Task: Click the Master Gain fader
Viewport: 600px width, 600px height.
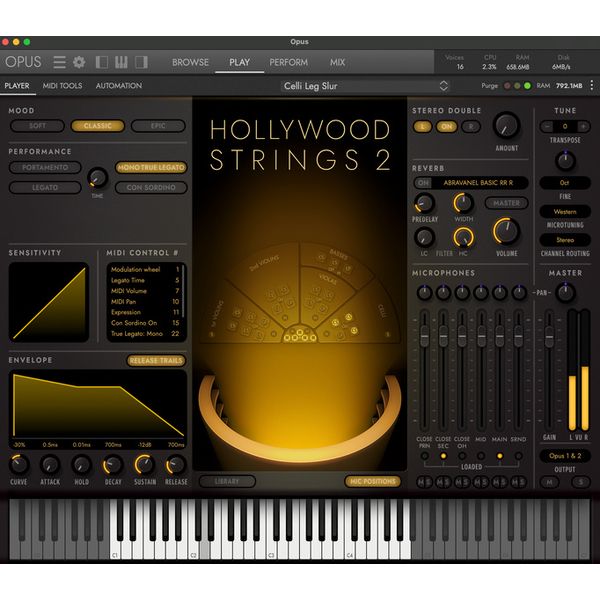Action: pyautogui.click(x=549, y=336)
